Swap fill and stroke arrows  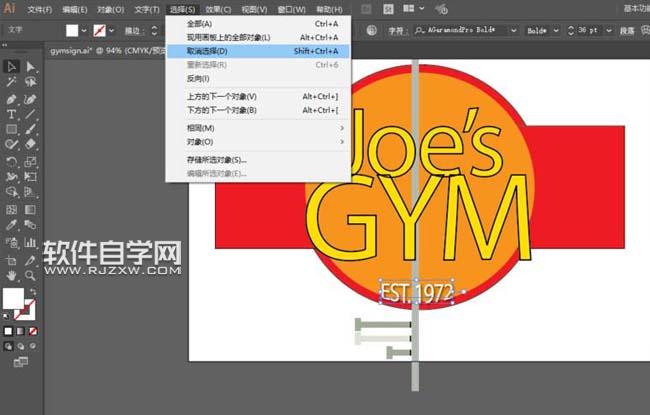(33, 292)
